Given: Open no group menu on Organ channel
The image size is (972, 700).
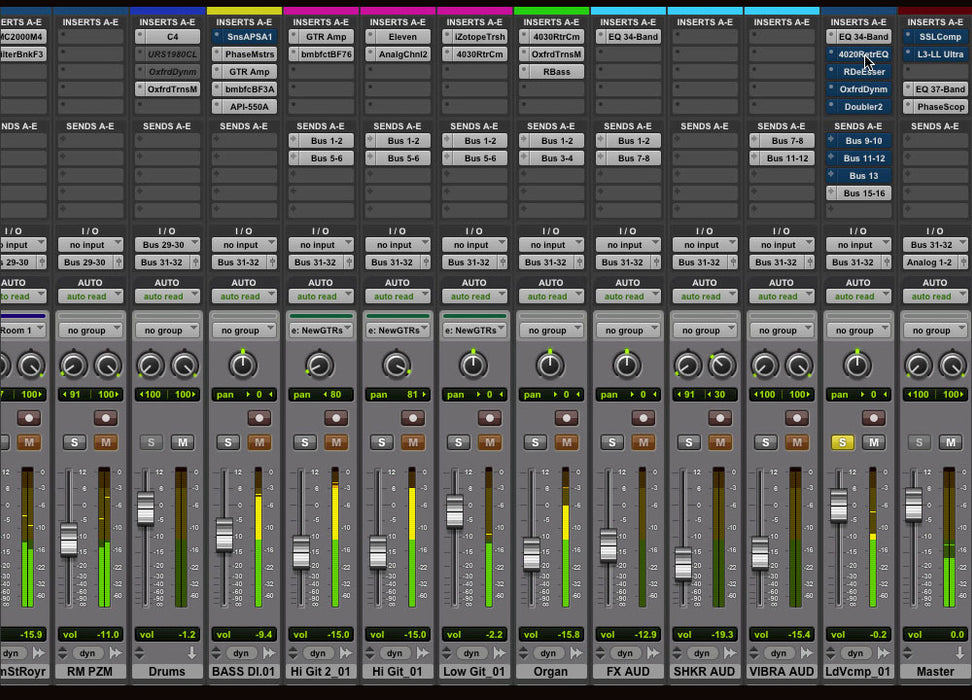Looking at the screenshot, I should pyautogui.click(x=551, y=330).
